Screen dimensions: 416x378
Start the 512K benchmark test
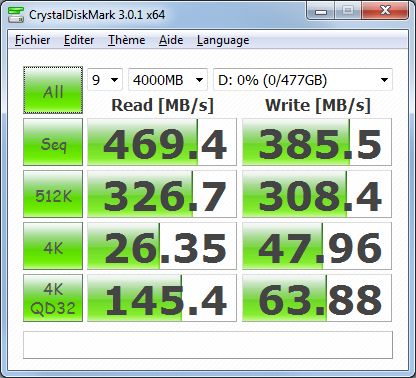[x=53, y=194]
